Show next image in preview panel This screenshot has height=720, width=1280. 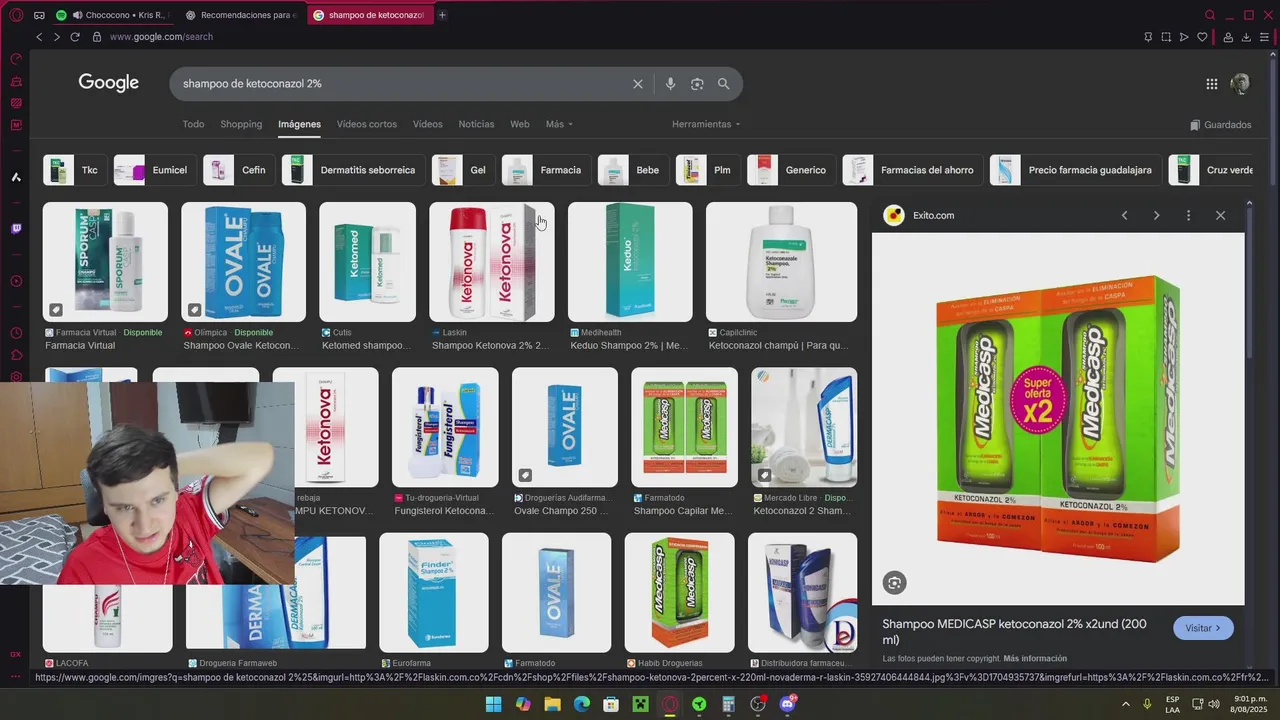click(1156, 215)
